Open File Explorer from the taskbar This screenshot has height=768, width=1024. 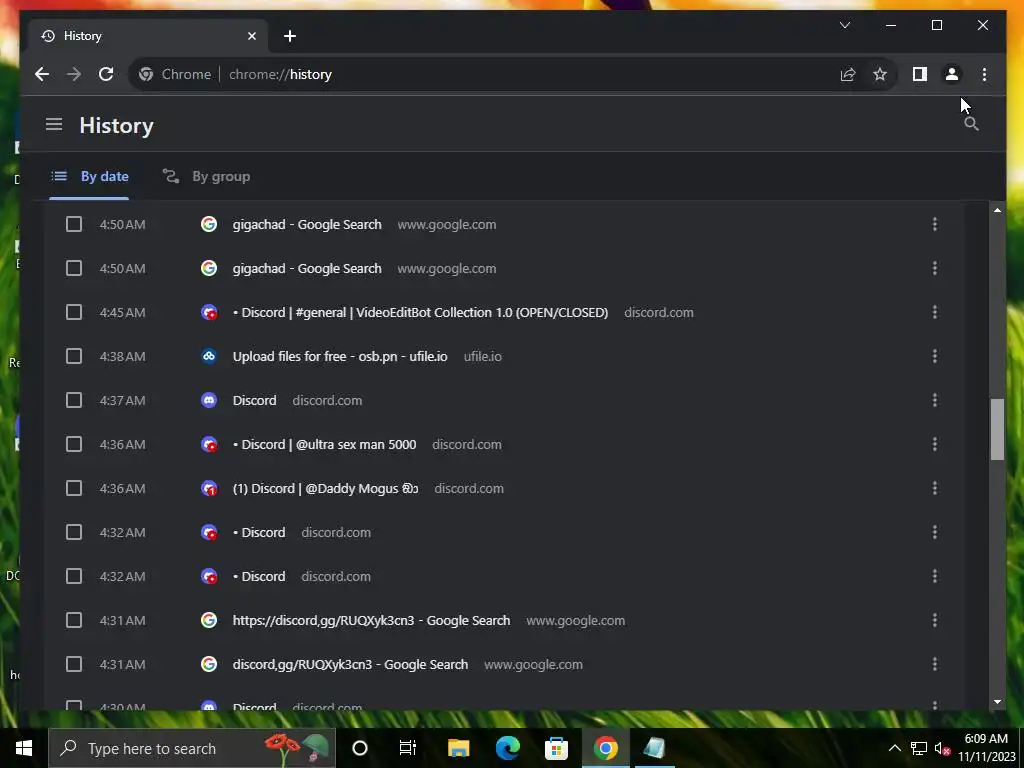pos(458,748)
